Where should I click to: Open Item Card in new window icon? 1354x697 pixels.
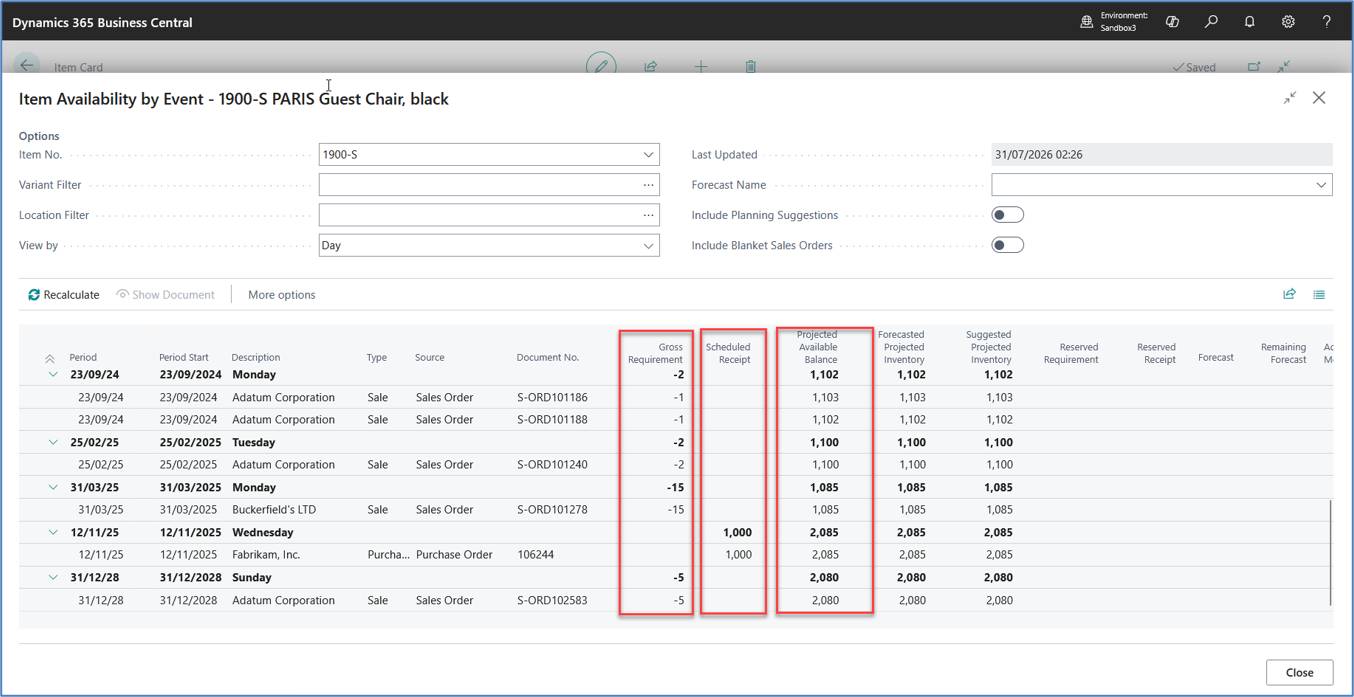coord(1254,67)
